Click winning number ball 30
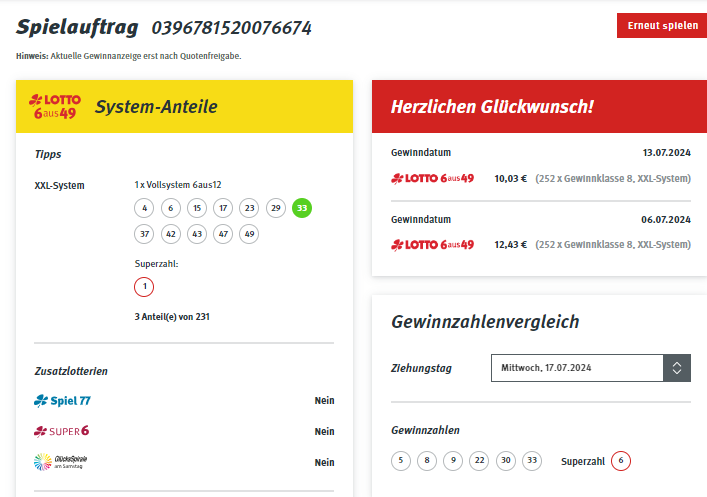The image size is (707, 497). point(506,460)
